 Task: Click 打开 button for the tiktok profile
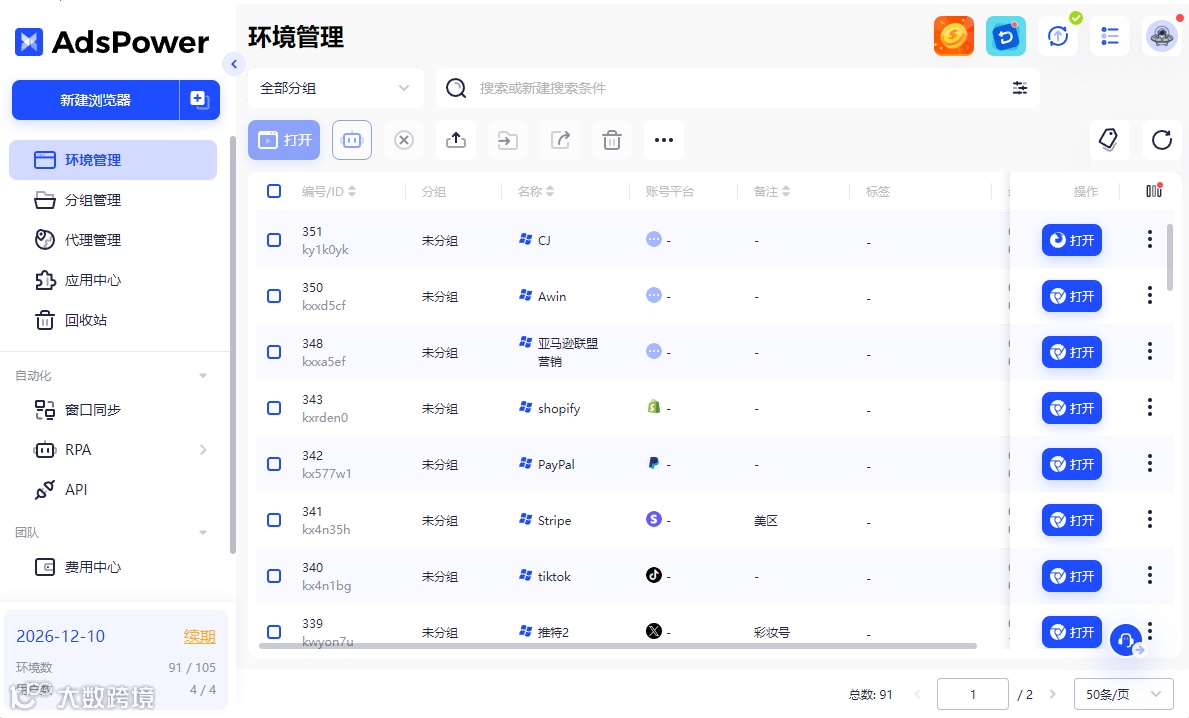pos(1071,576)
